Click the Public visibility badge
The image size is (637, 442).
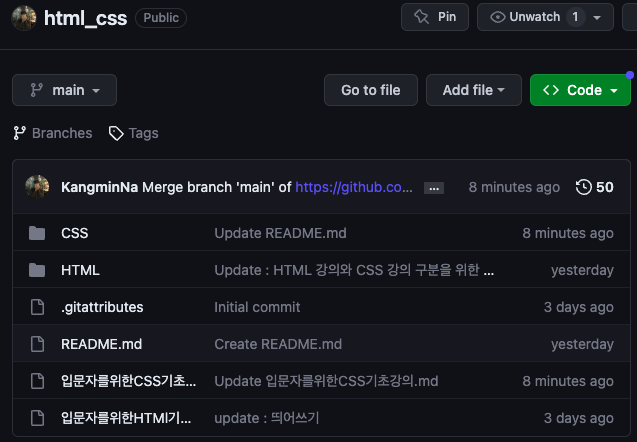161,18
